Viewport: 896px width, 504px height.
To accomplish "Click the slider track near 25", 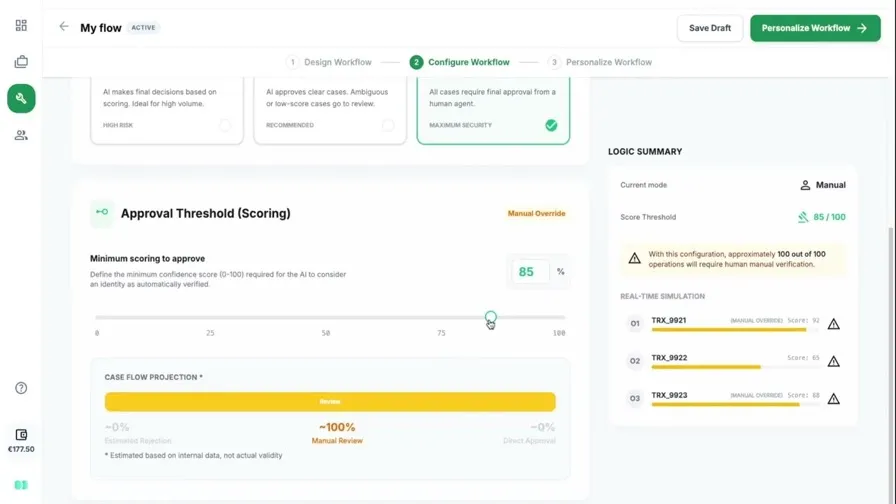I will pos(210,317).
